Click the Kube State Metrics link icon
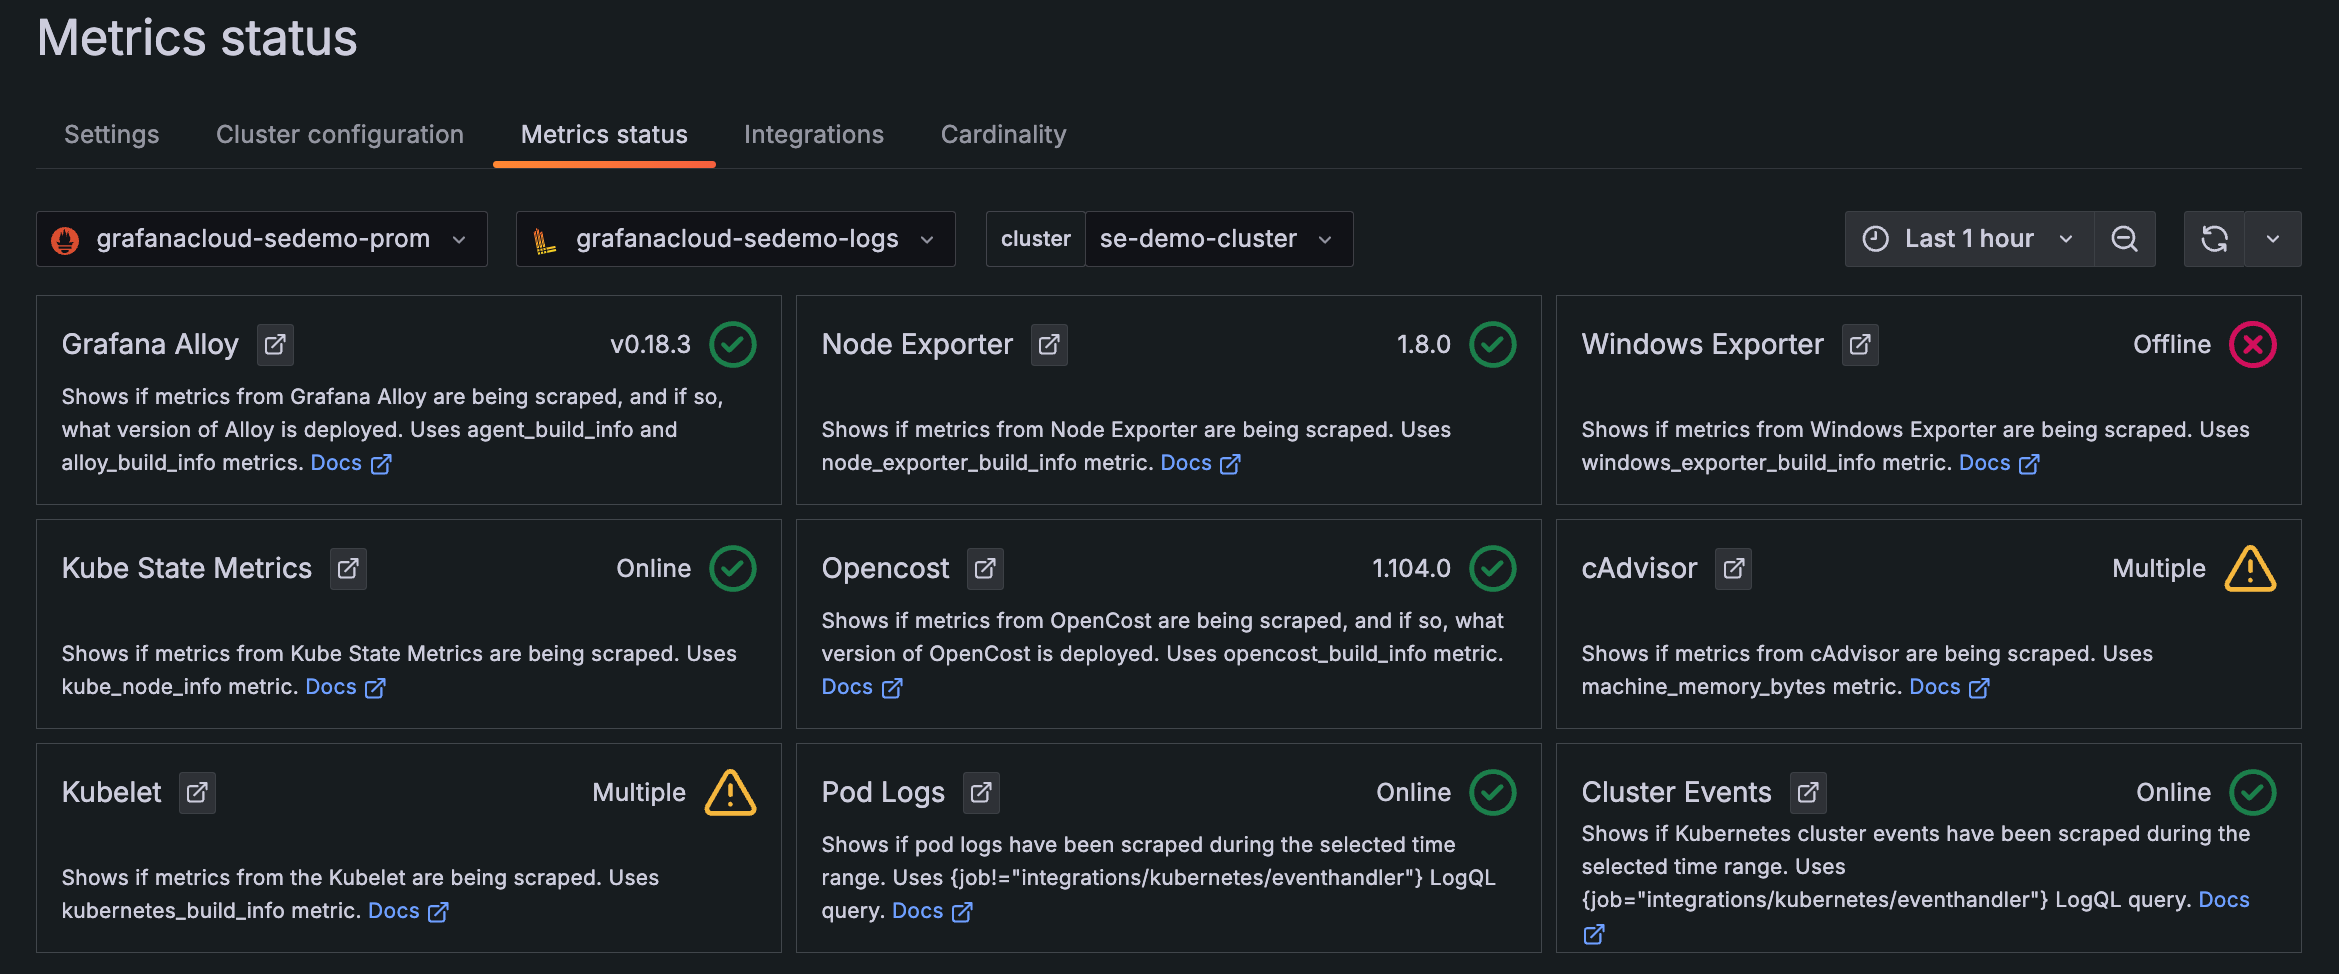 348,569
